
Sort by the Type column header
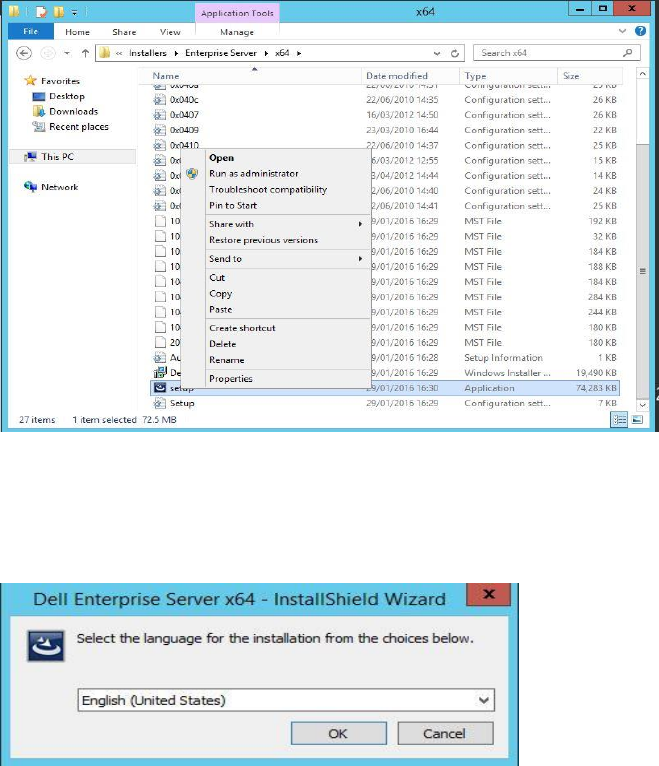[508, 76]
